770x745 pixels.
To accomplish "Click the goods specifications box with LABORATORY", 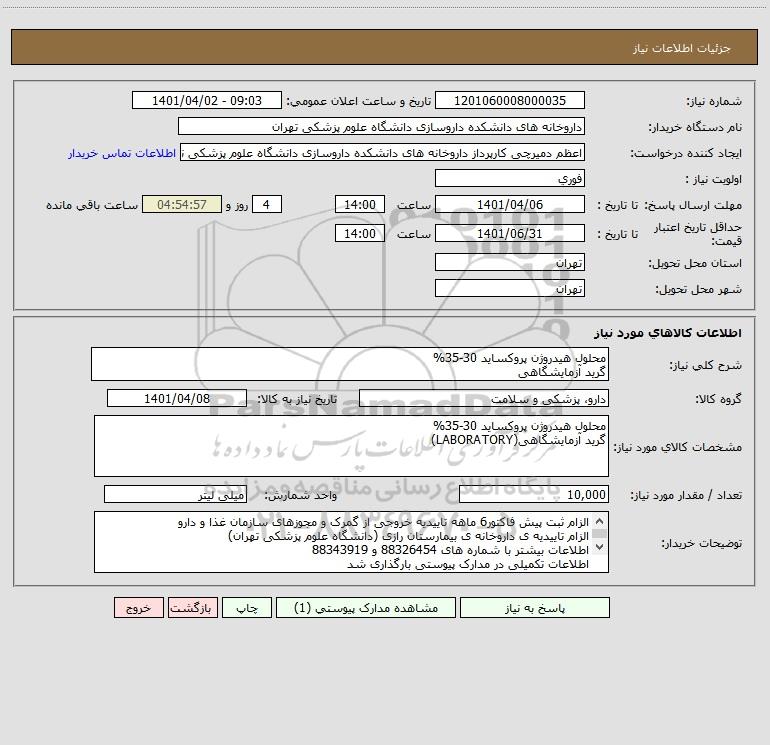I will (x=351, y=446).
